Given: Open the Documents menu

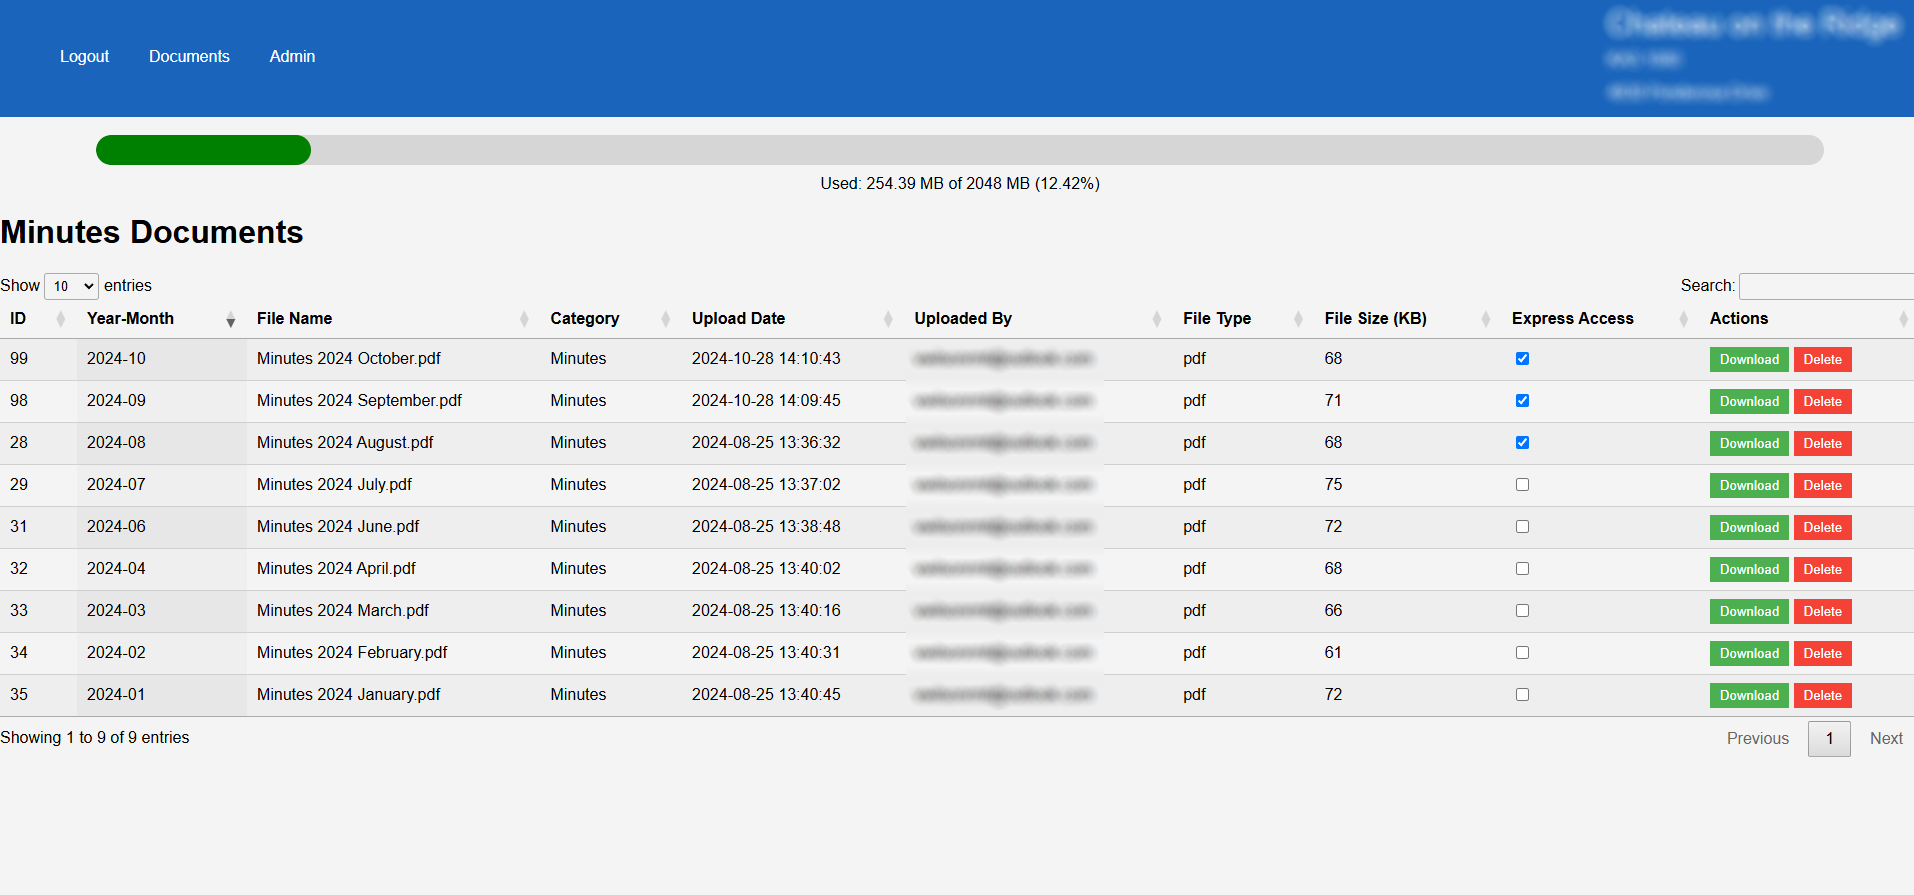Looking at the screenshot, I should (189, 57).
